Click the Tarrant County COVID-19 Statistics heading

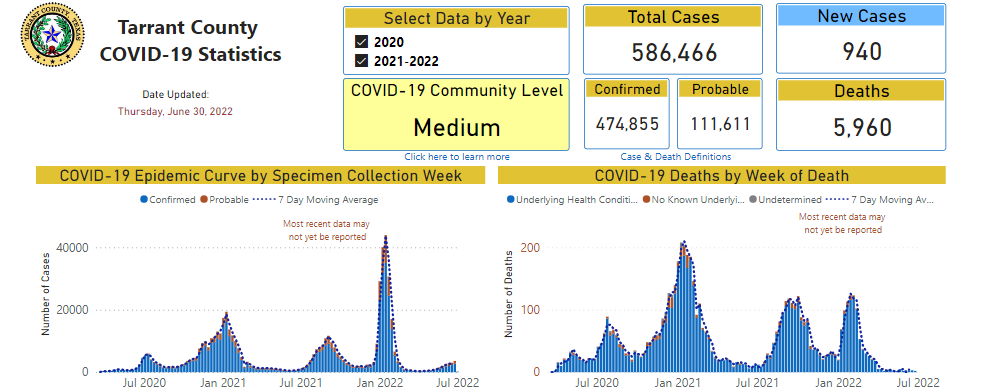pyautogui.click(x=190, y=41)
